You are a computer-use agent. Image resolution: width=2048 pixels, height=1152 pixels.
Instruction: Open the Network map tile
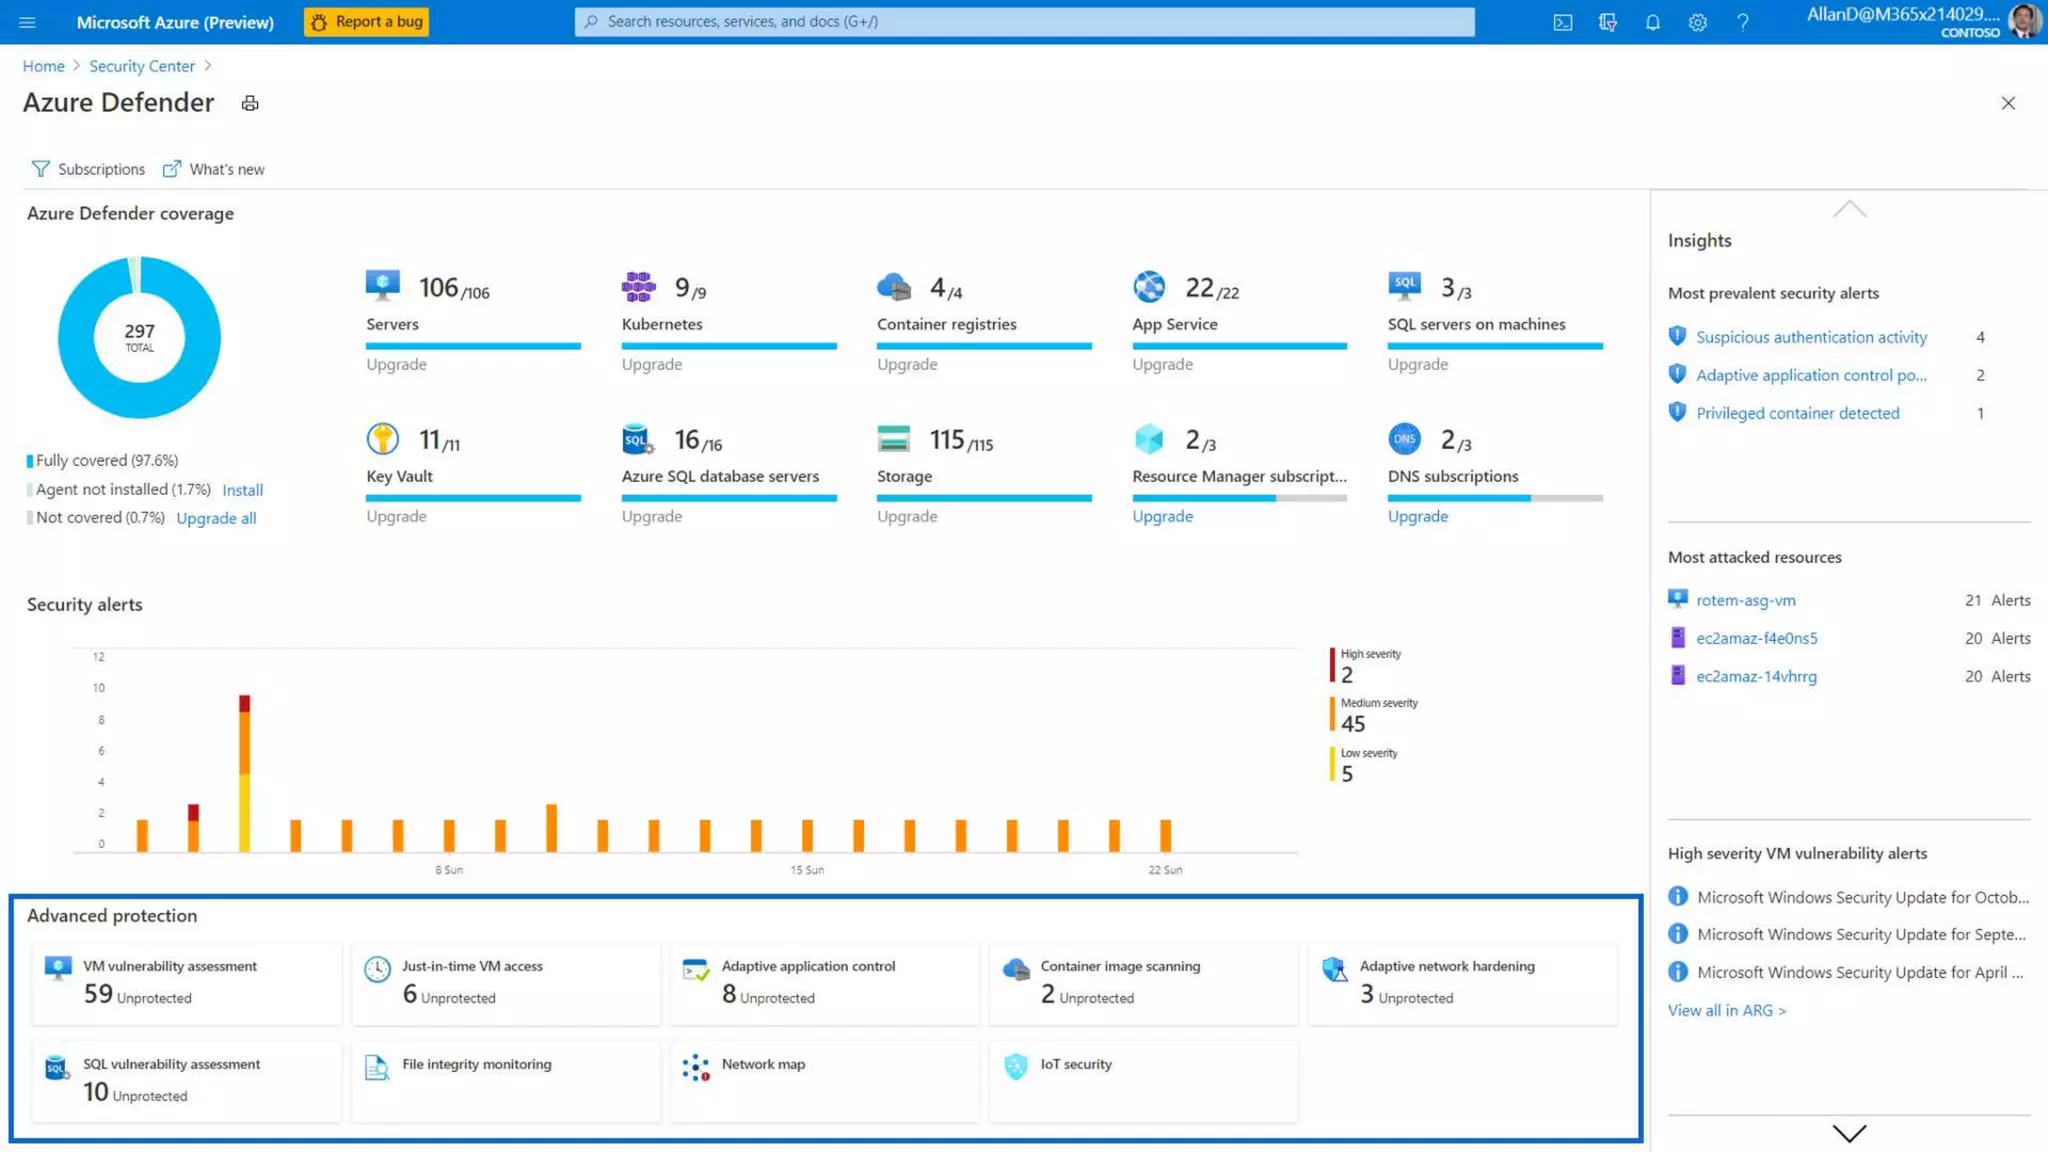(824, 1080)
